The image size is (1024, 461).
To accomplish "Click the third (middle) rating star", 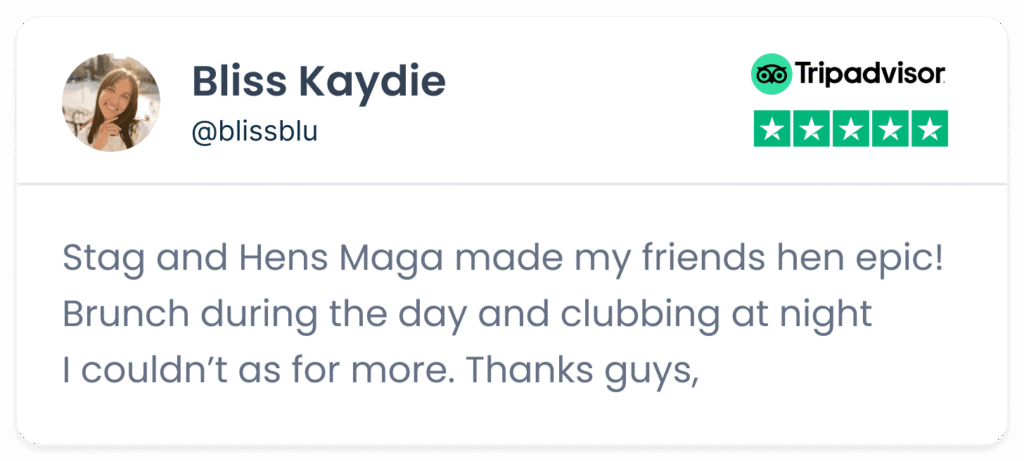I will [x=851, y=129].
